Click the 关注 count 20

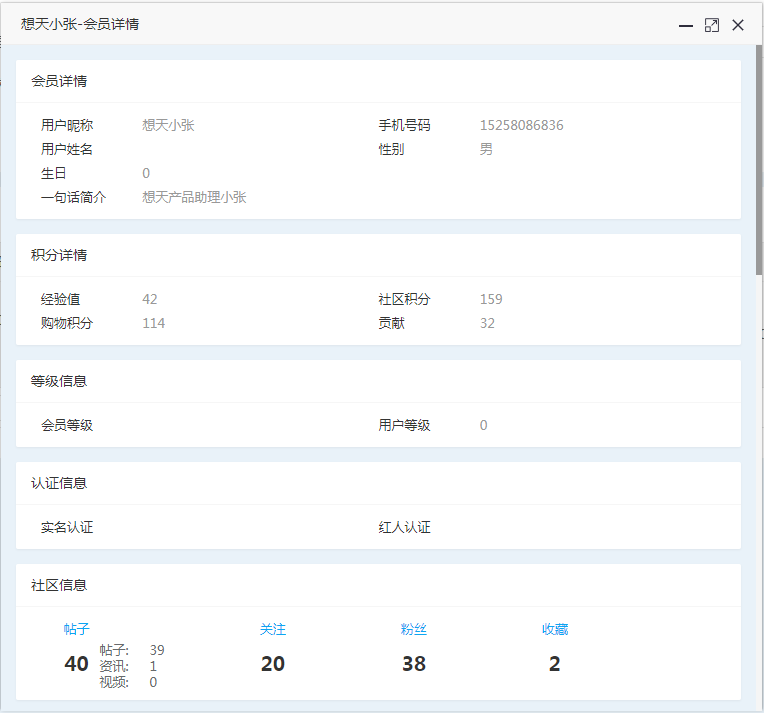click(273, 664)
